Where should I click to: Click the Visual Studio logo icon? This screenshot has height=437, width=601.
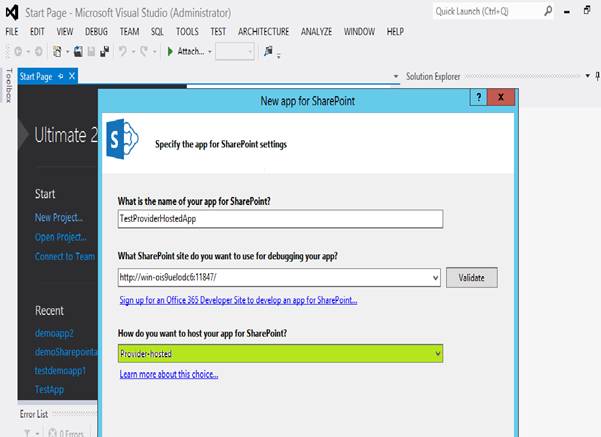point(12,13)
